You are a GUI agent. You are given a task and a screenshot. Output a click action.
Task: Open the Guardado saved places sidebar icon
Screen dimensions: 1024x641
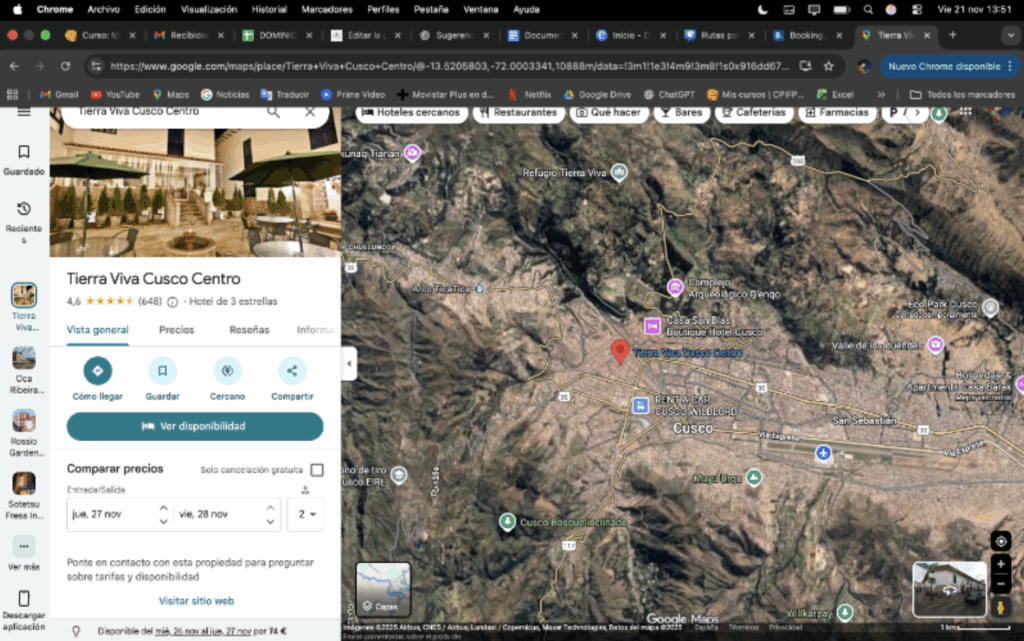(x=24, y=153)
